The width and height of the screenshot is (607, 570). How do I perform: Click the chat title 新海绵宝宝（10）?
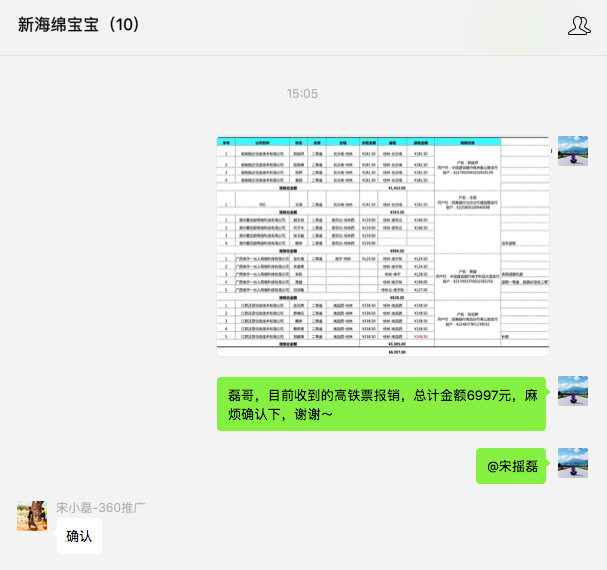coord(94,25)
